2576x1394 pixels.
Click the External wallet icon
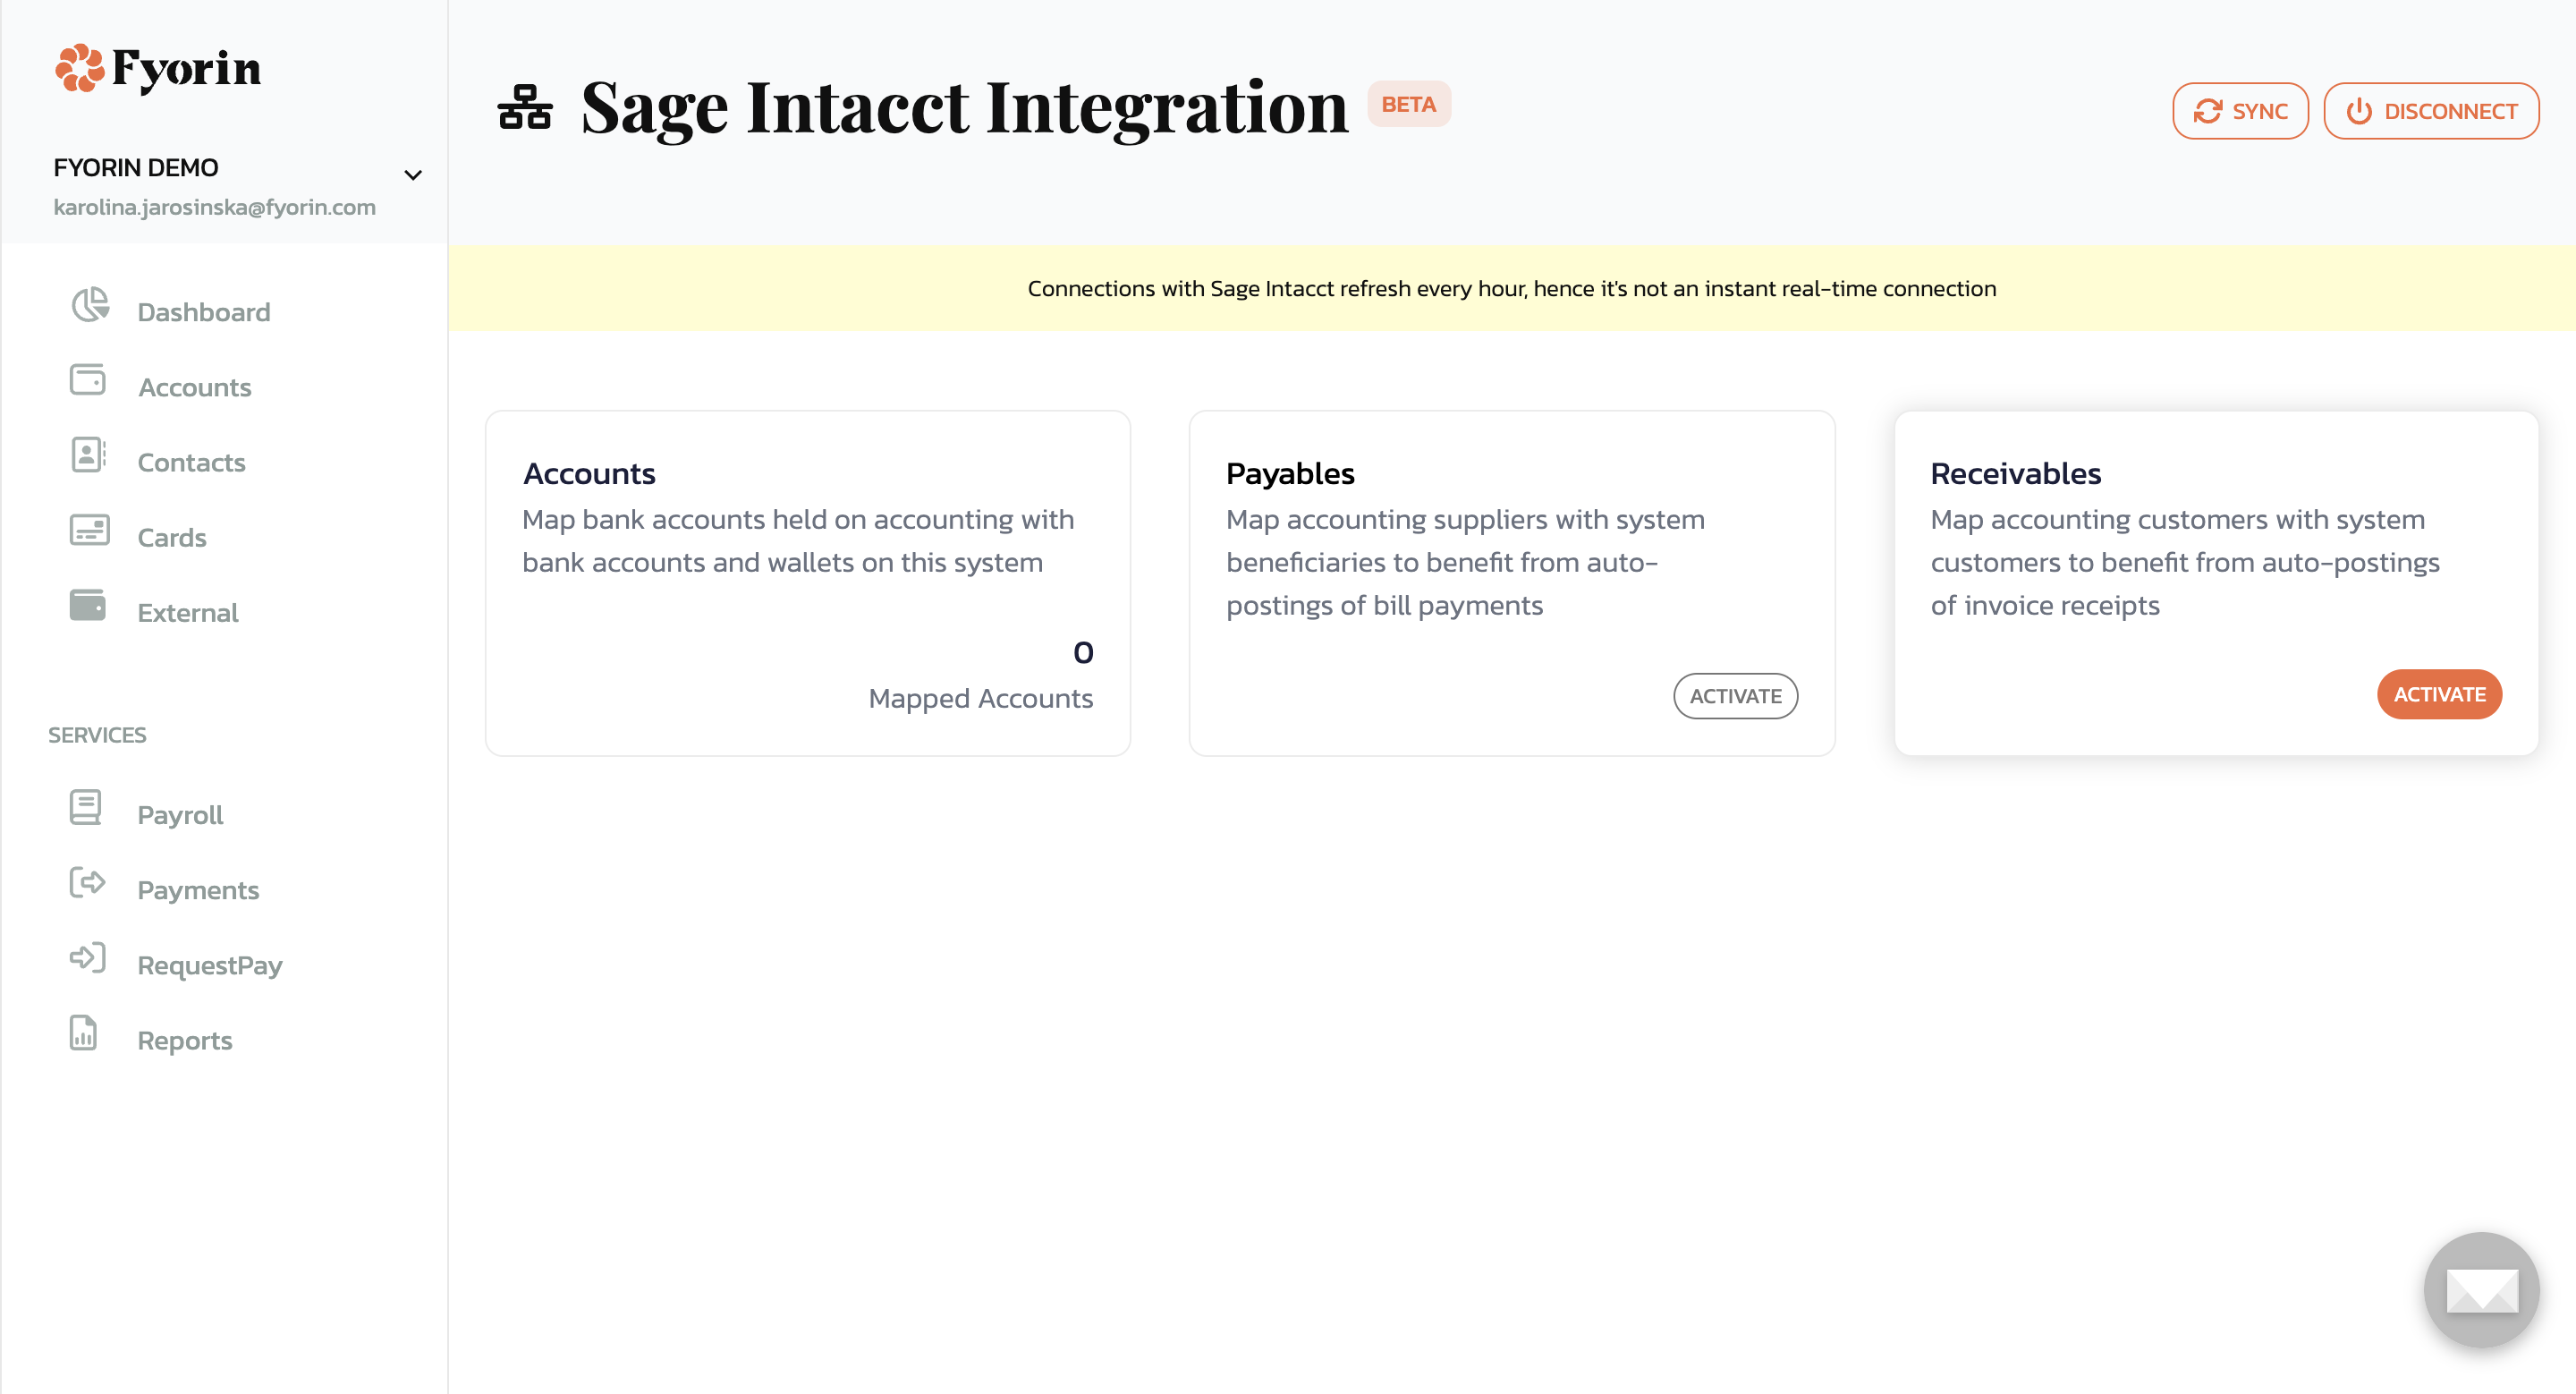click(88, 605)
